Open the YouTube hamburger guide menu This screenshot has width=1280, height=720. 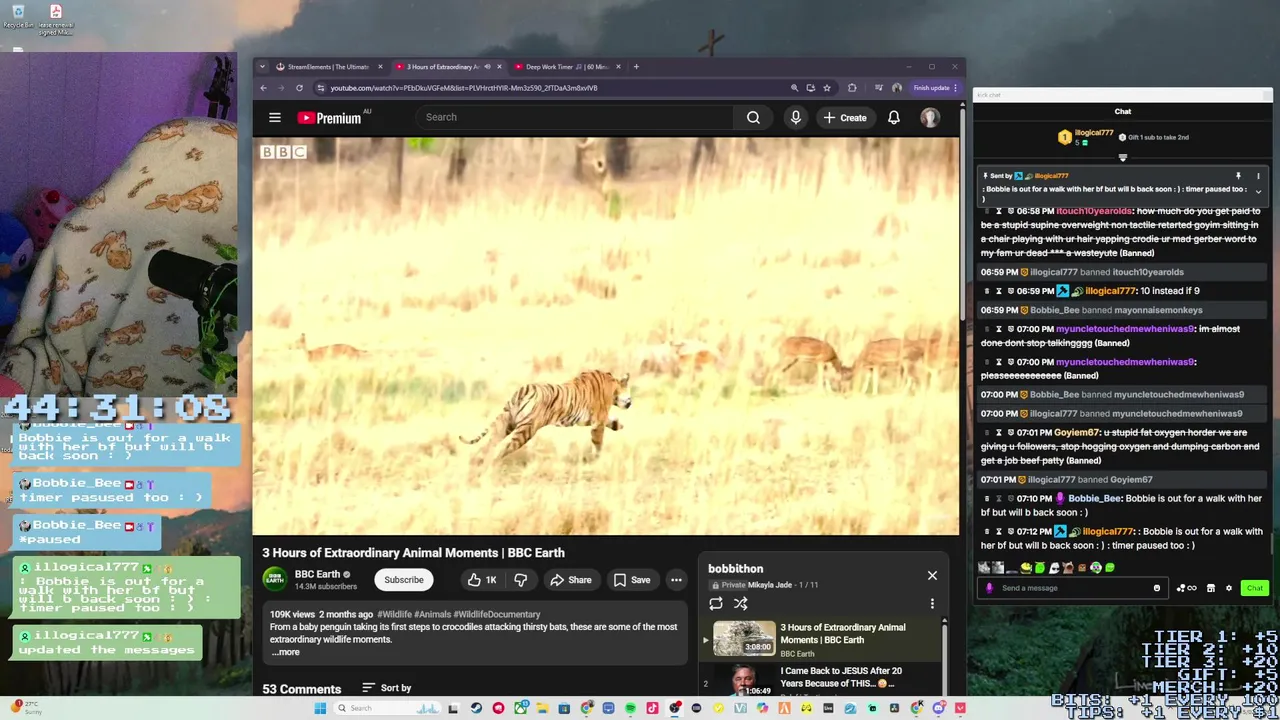click(274, 117)
